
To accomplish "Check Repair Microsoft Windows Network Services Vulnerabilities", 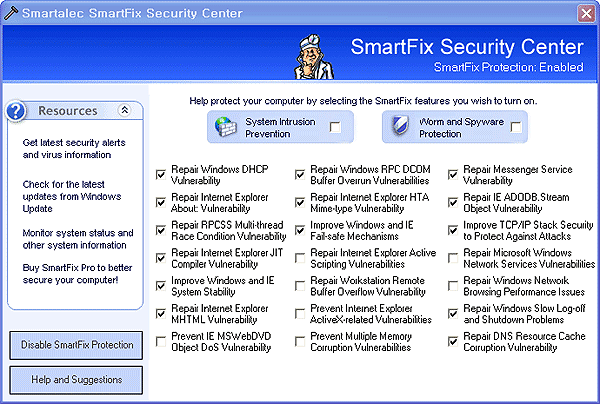I will [453, 258].
